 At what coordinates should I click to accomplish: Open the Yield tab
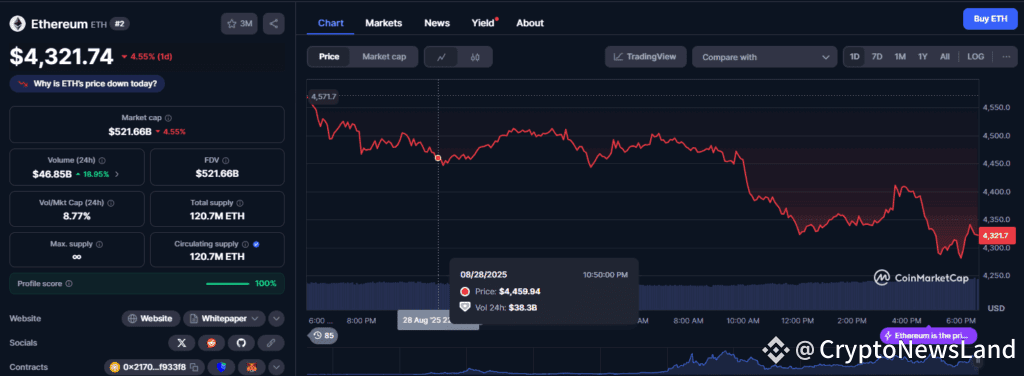[x=483, y=23]
